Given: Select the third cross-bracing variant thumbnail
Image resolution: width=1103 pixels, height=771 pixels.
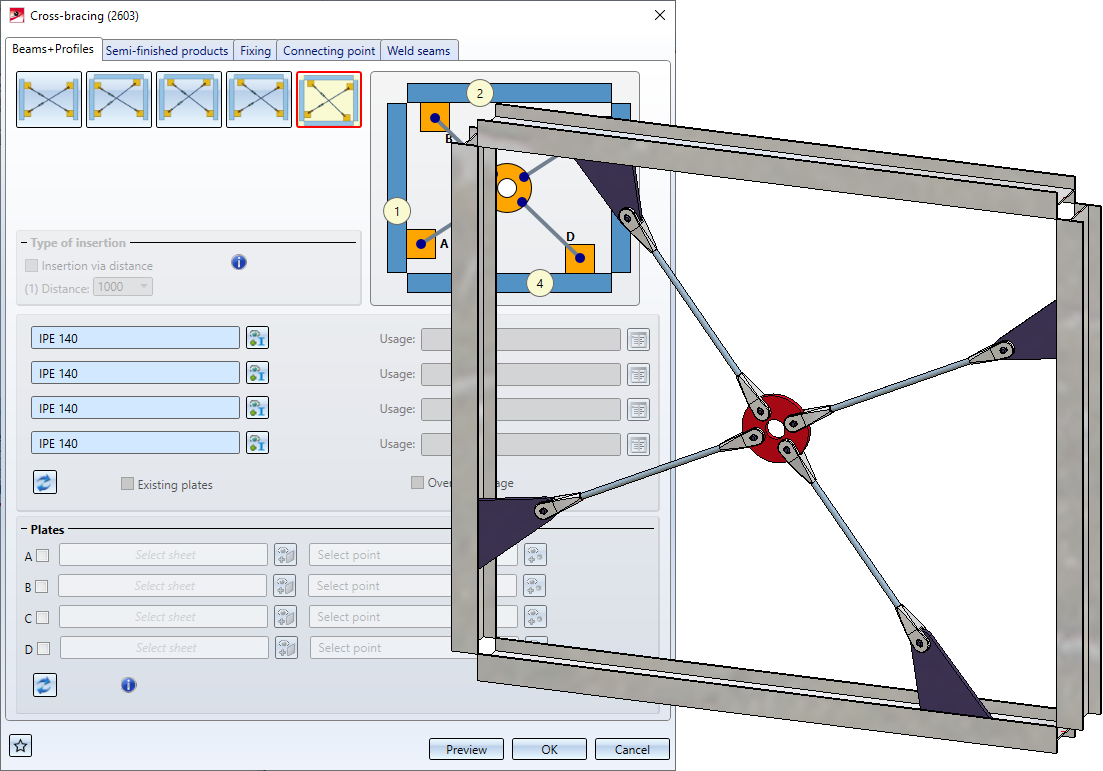Looking at the screenshot, I should click(x=189, y=99).
